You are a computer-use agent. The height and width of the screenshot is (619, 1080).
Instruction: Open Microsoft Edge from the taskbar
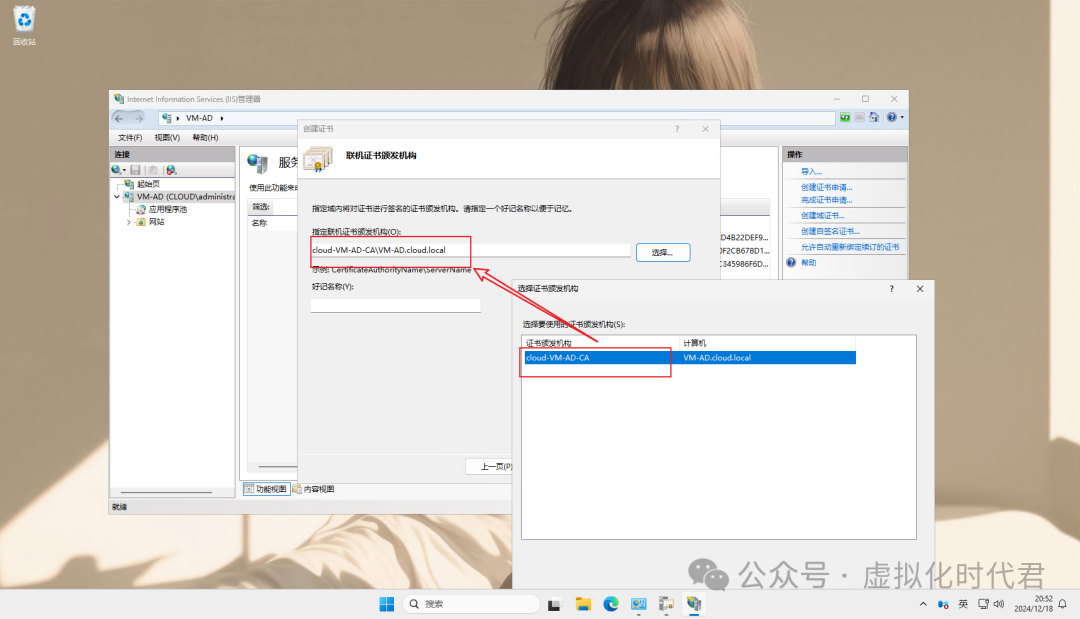click(610, 604)
